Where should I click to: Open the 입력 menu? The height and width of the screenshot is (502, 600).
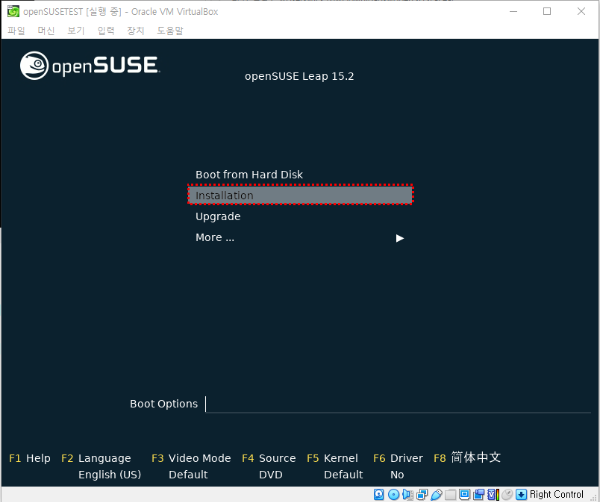(106, 31)
